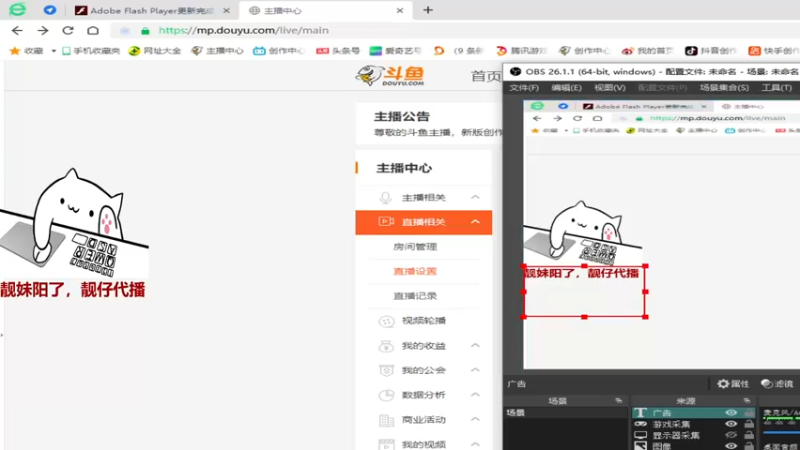Viewport: 800px width, 450px height.
Task: Open the blue shield icon beside tabs
Action: [49, 10]
